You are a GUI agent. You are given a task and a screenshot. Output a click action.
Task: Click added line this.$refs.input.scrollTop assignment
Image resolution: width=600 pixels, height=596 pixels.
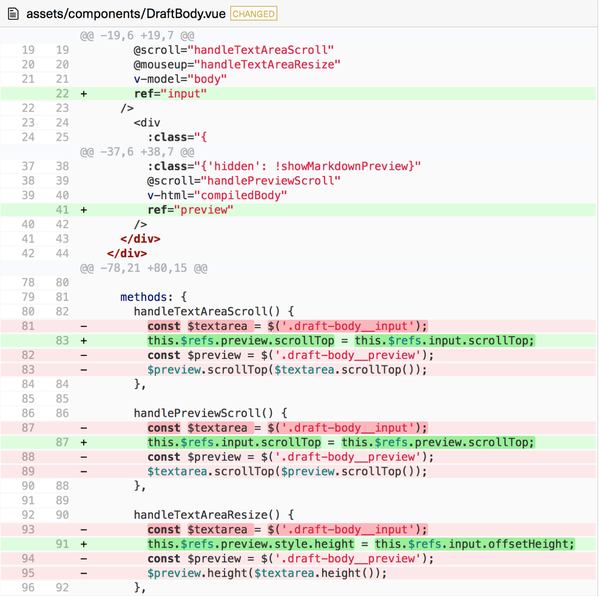(x=298, y=443)
